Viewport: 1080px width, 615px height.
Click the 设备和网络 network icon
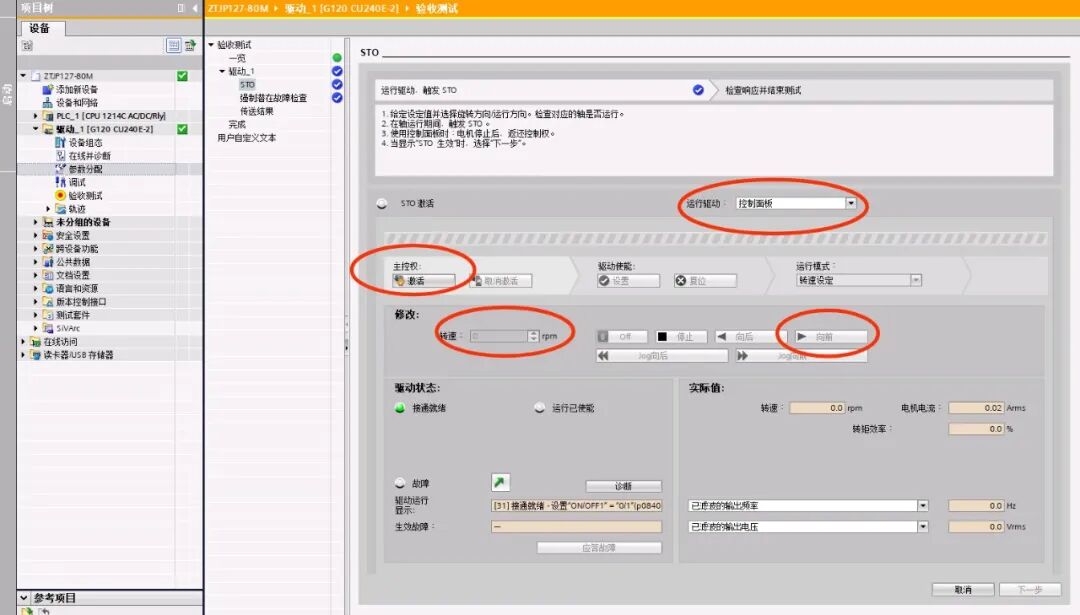tap(48, 103)
